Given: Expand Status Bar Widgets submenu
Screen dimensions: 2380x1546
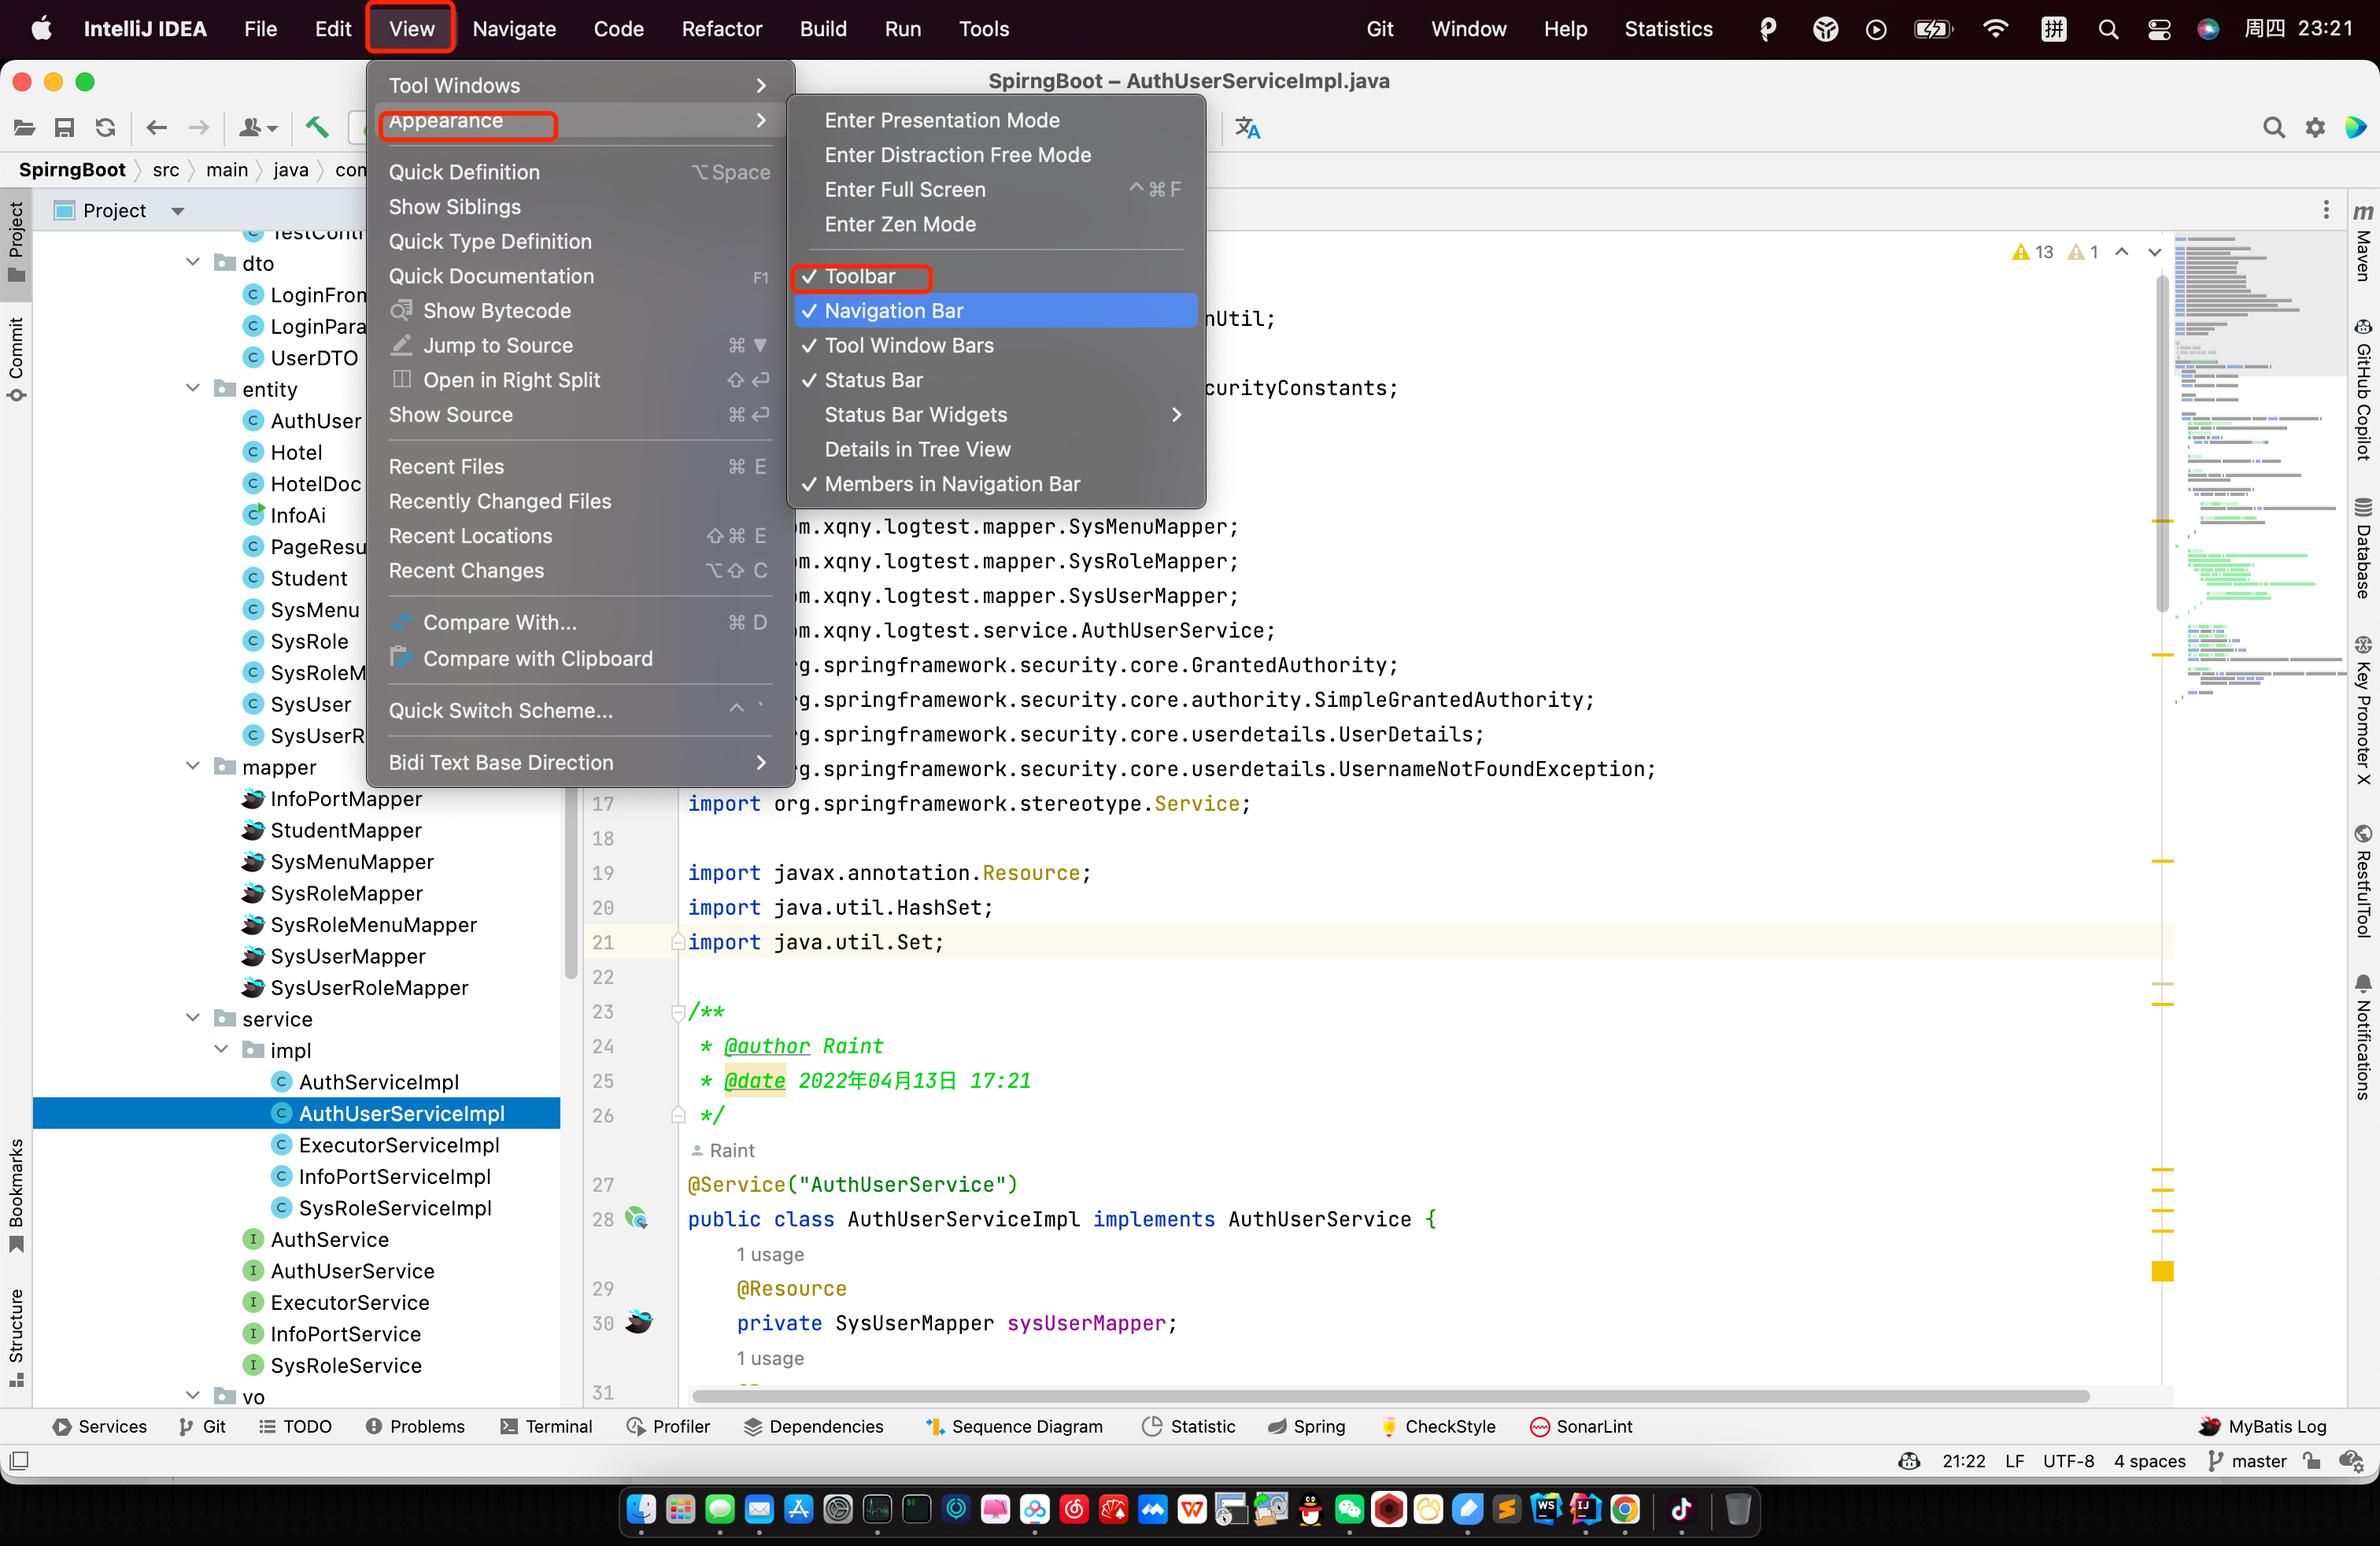Looking at the screenshot, I should tap(996, 414).
